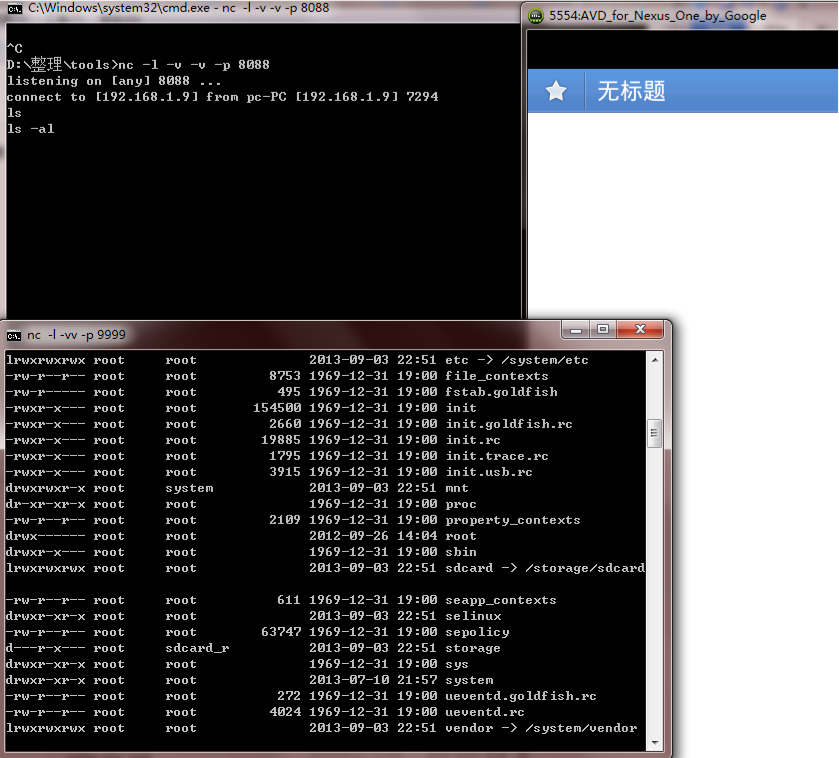839x758 pixels.
Task: Click the 无标题 title in the emulator
Action: (x=631, y=91)
